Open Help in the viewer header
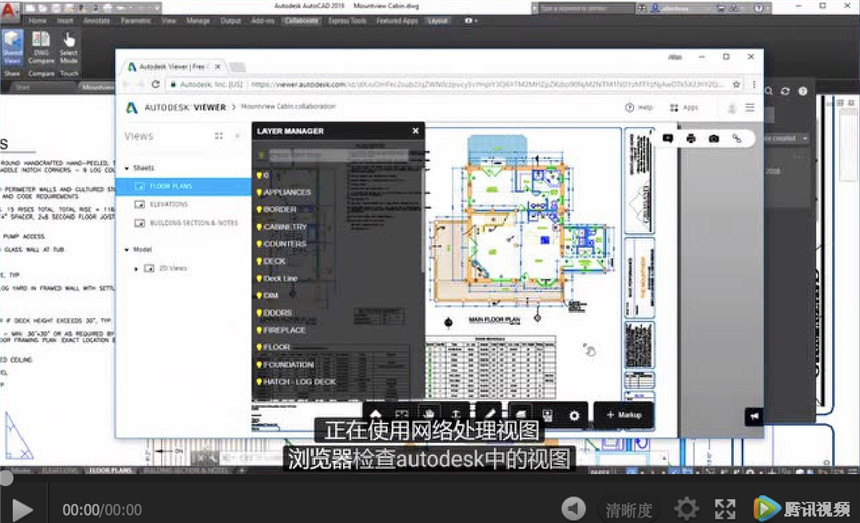Image resolution: width=860 pixels, height=523 pixels. tap(639, 107)
